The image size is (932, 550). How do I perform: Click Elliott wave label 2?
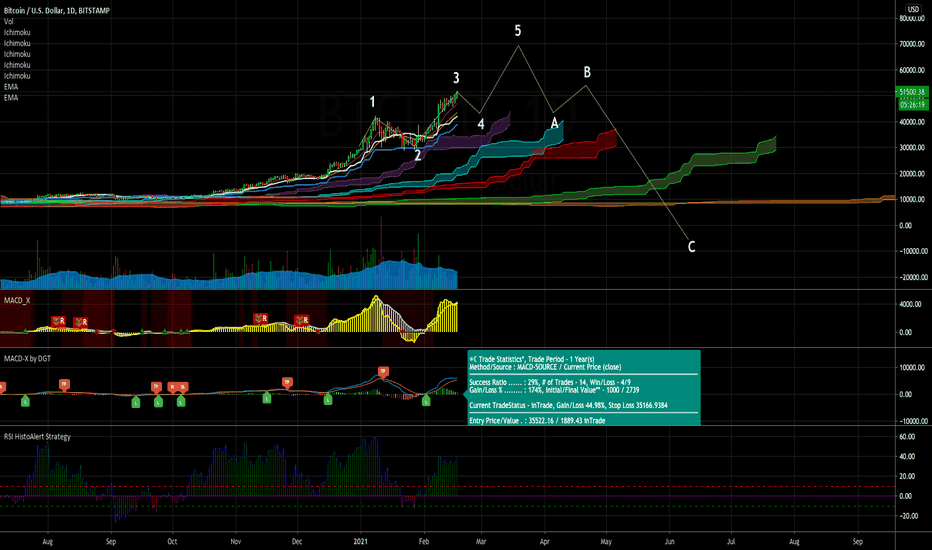point(418,156)
